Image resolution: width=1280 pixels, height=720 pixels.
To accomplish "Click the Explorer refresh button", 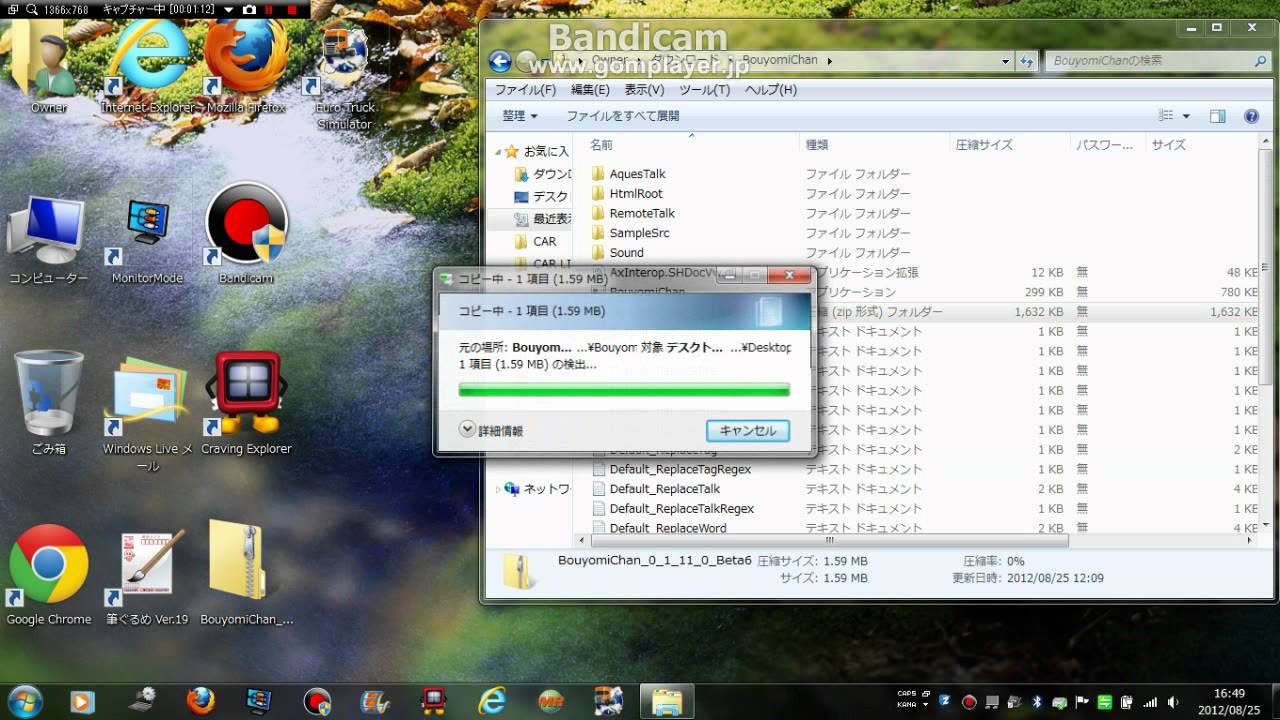I will tap(1026, 61).
